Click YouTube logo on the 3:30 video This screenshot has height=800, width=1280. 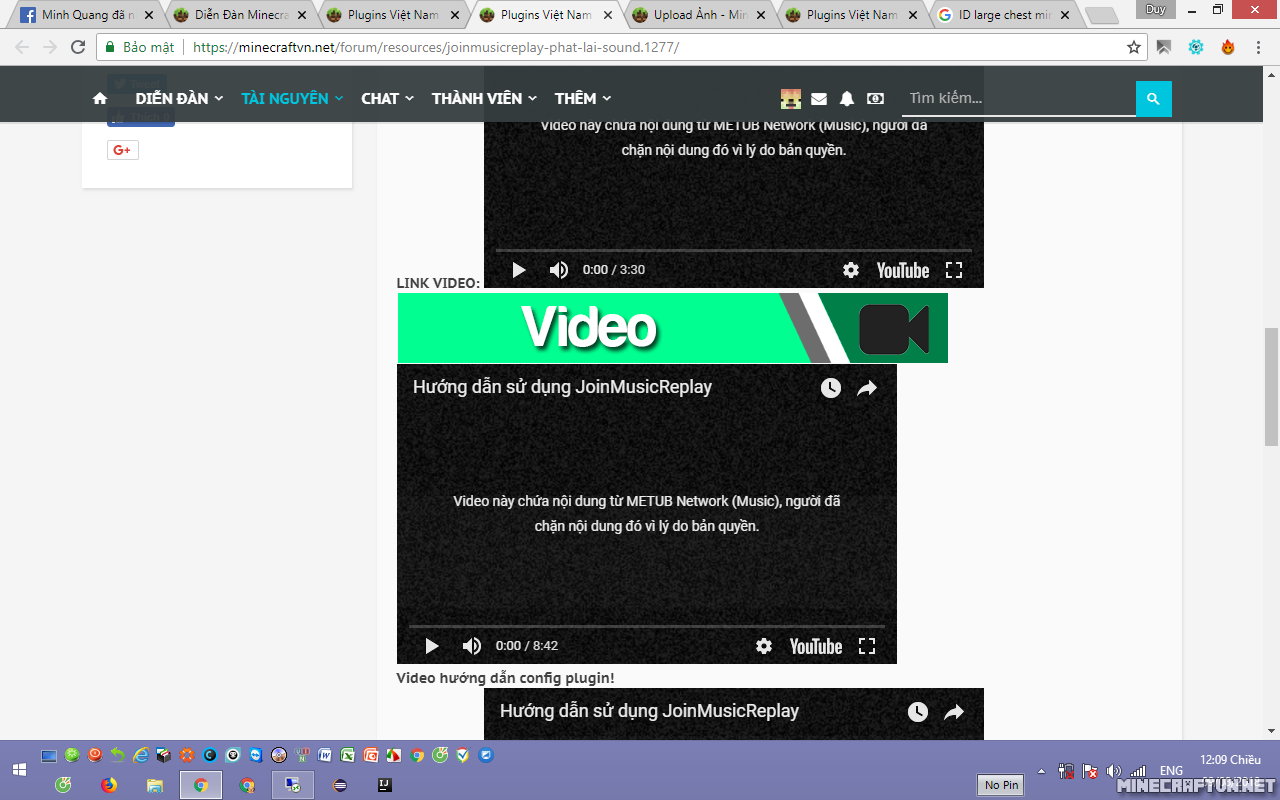point(903,270)
